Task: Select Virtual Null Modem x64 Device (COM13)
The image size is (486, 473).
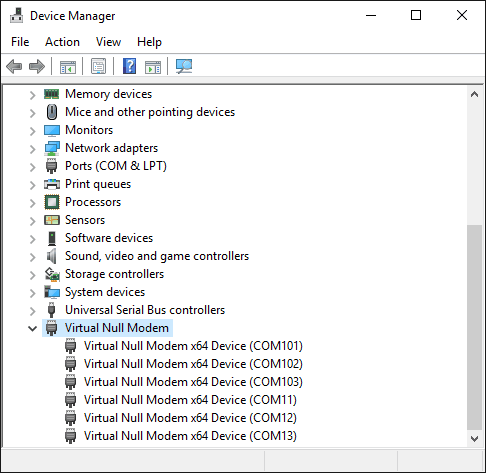Action: [x=190, y=436]
